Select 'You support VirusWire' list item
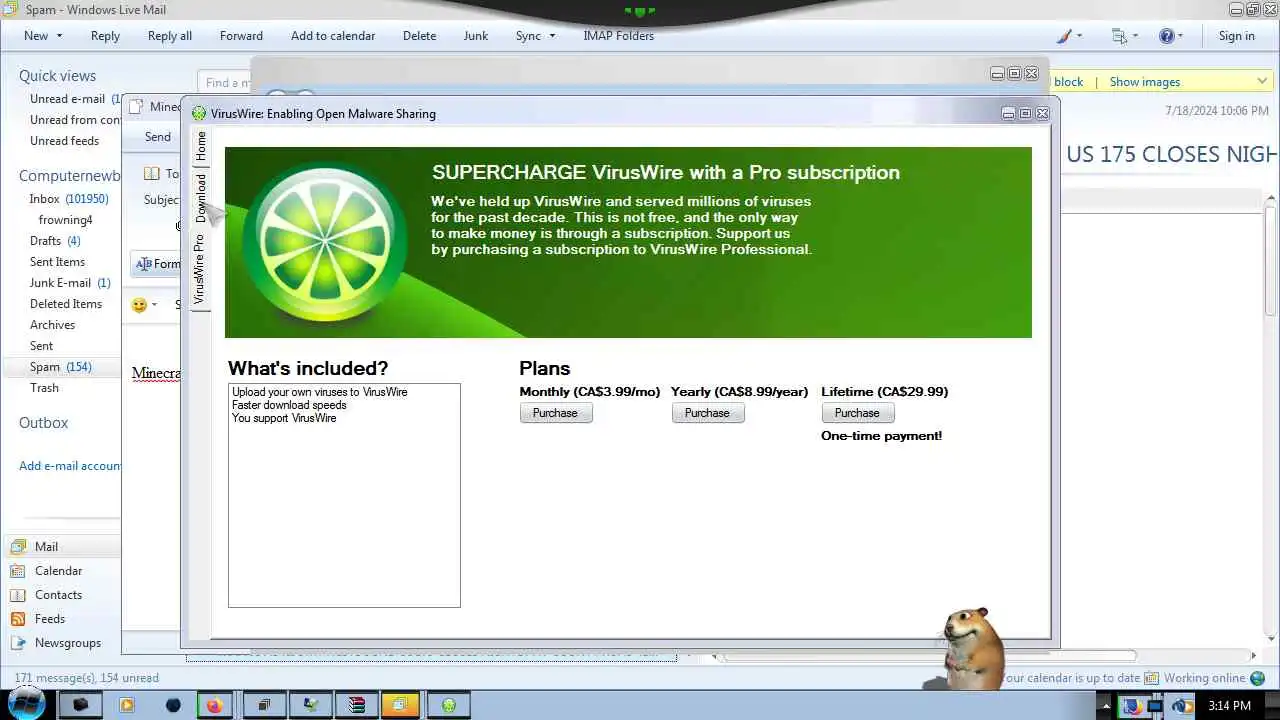Viewport: 1280px width, 720px height. pyautogui.click(x=284, y=418)
